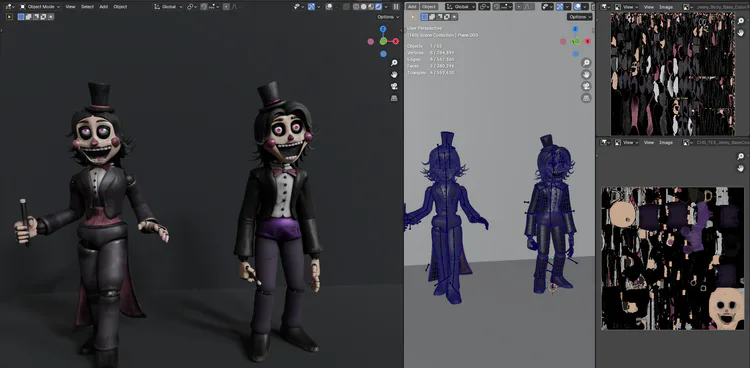Click the red X axis on the navigation gizmo

pos(396,41)
